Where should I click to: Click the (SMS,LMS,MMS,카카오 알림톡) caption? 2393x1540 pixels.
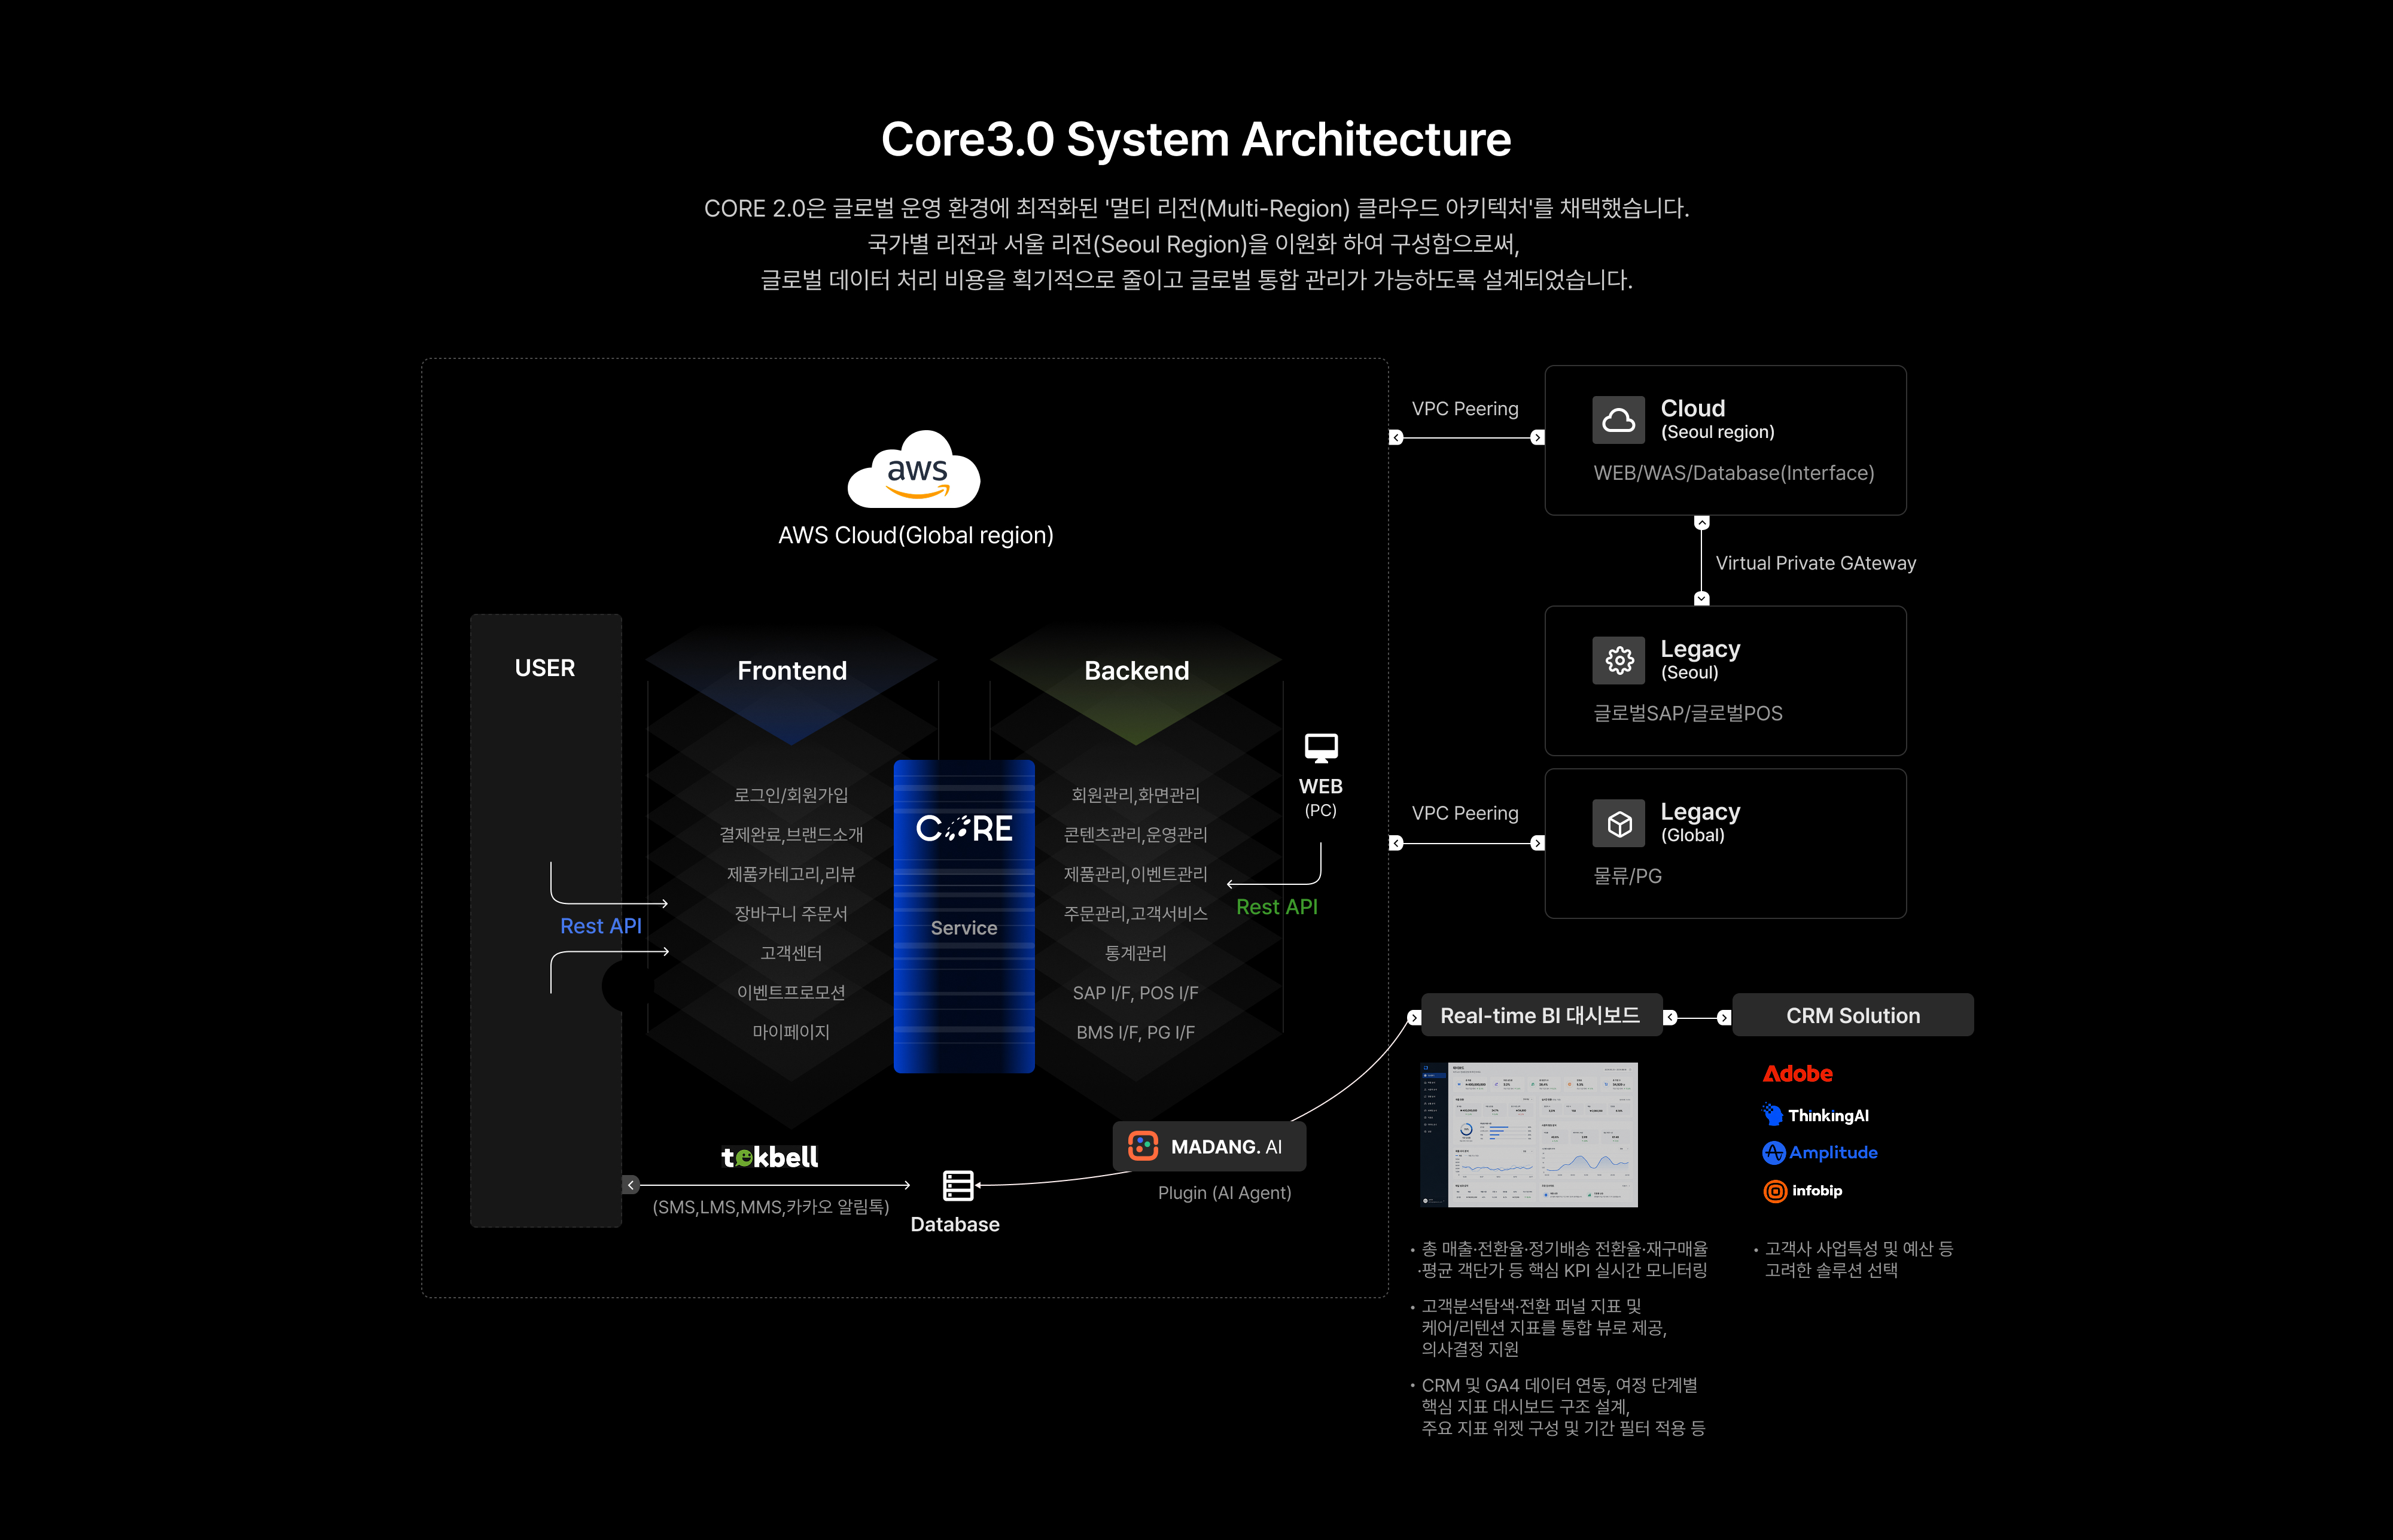click(770, 1207)
